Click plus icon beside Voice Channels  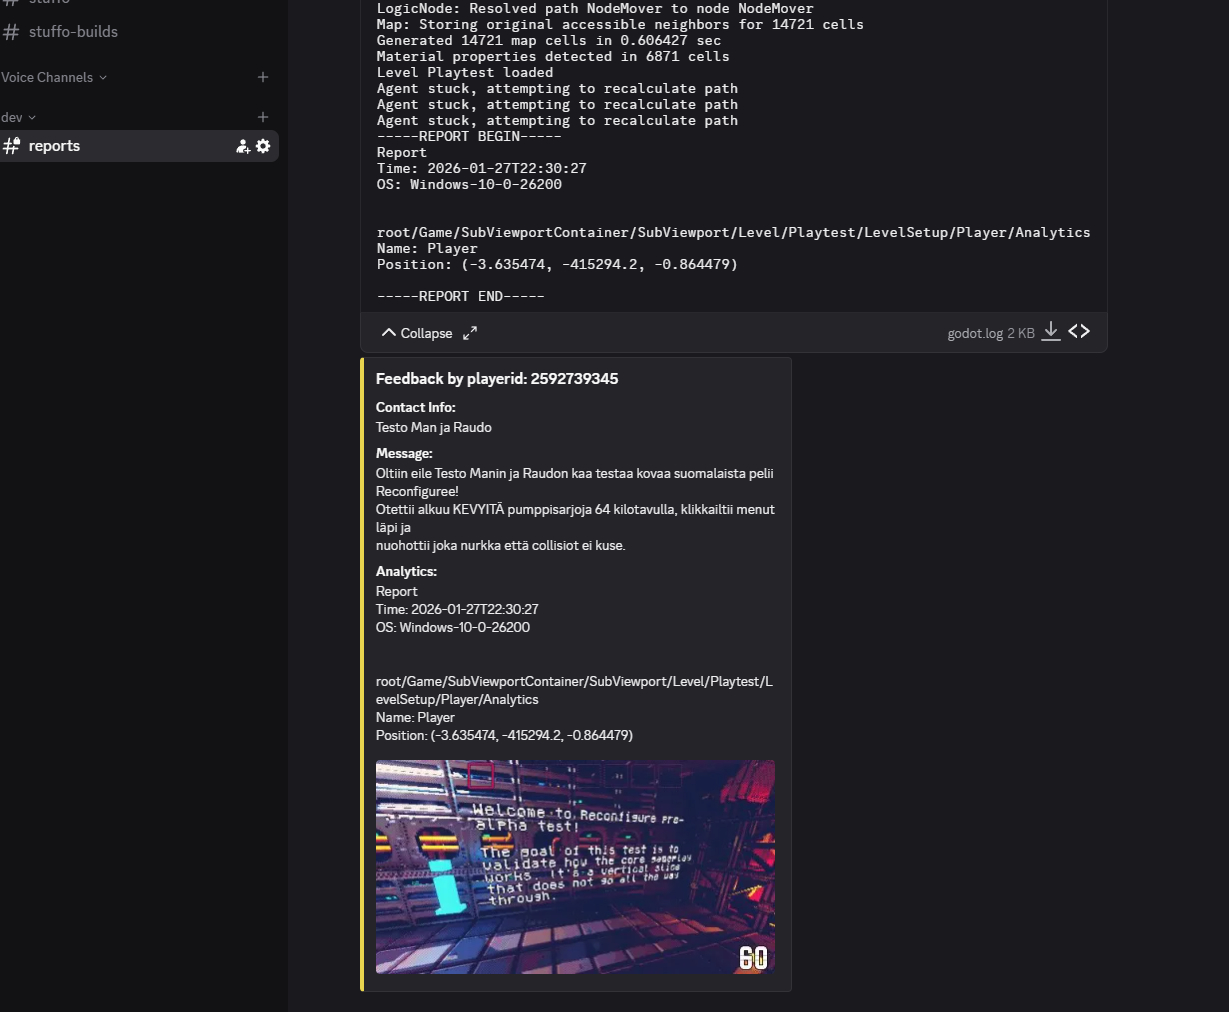point(263,78)
